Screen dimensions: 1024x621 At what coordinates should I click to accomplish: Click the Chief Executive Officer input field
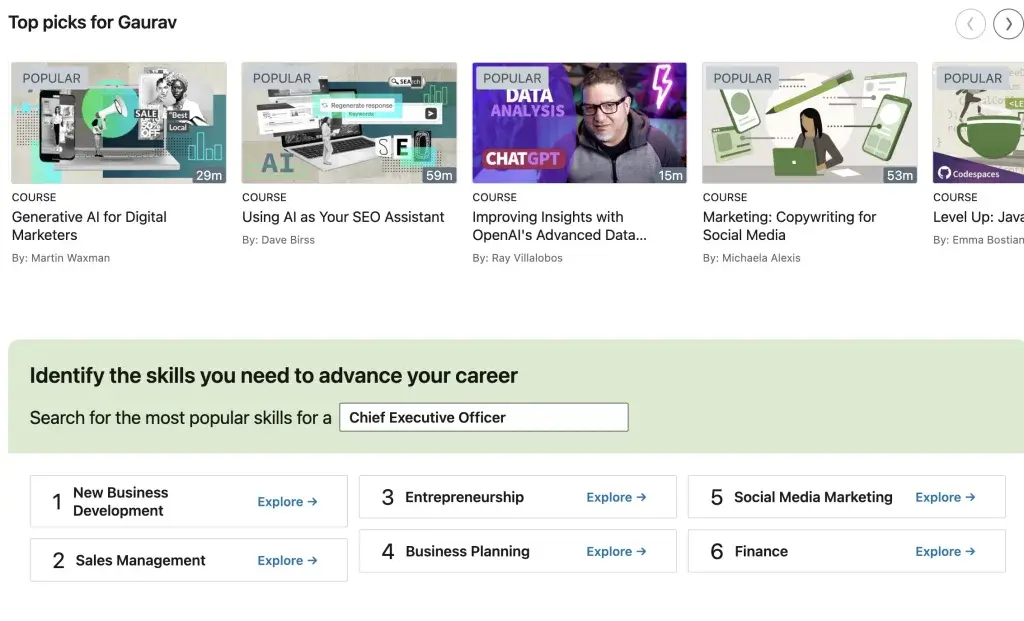coord(483,417)
